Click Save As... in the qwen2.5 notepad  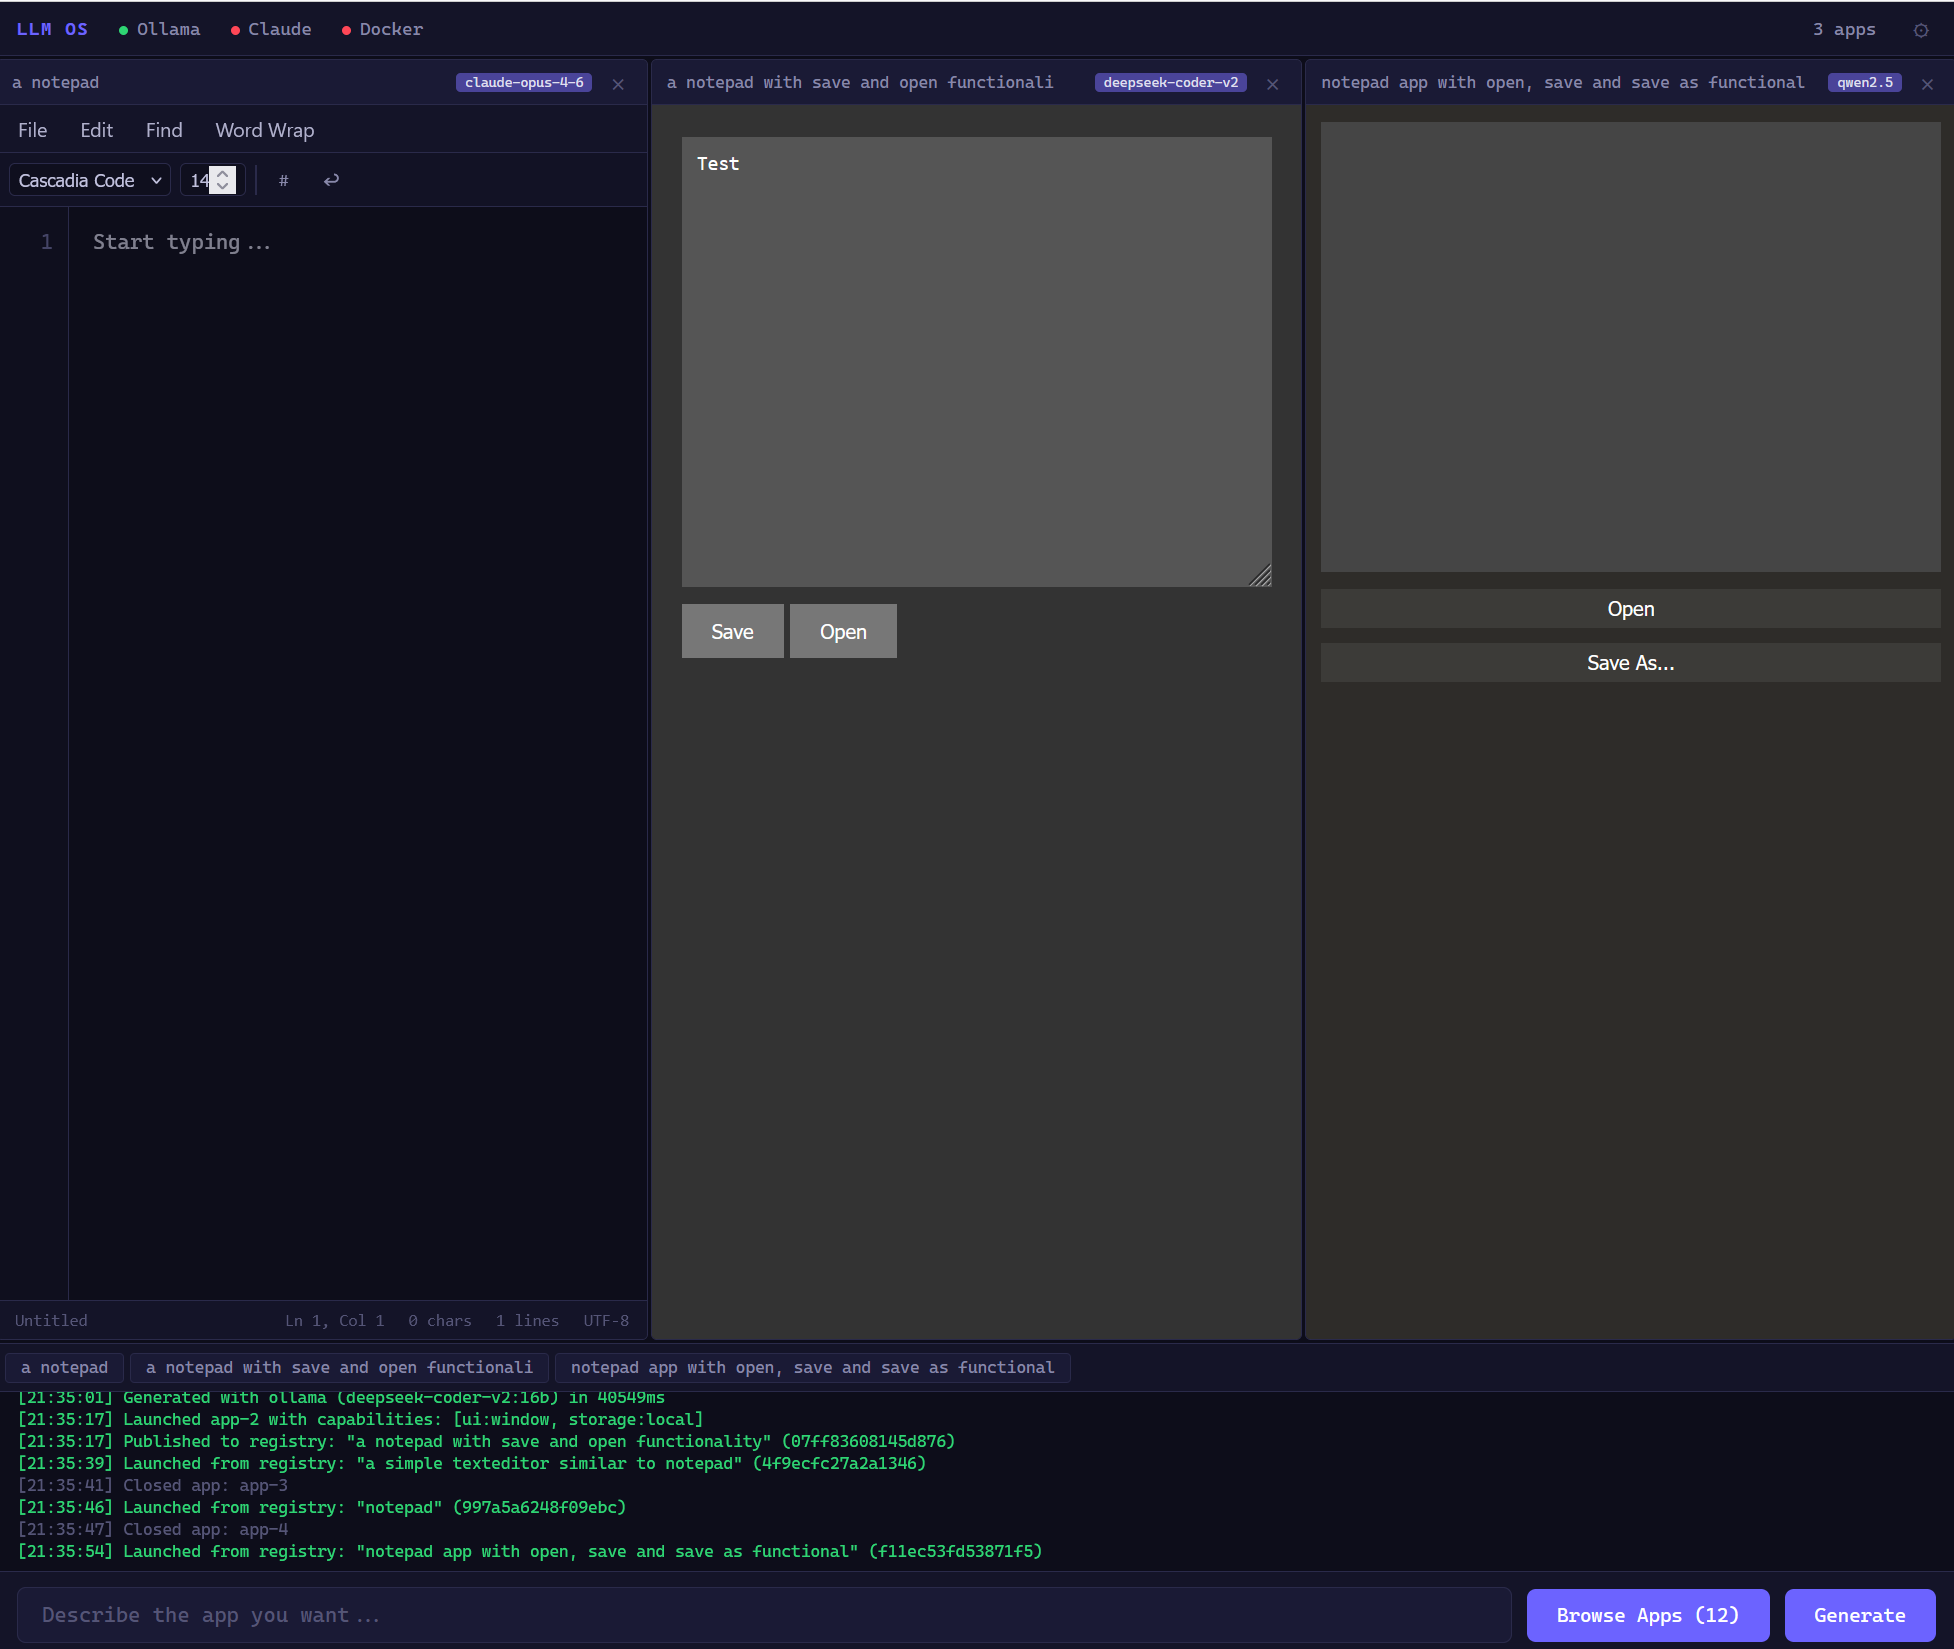(1630, 662)
